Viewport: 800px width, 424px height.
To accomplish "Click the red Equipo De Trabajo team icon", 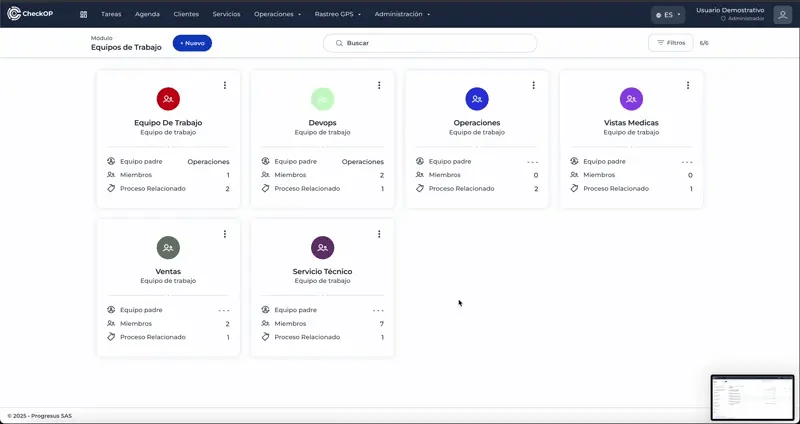I will (x=168, y=98).
